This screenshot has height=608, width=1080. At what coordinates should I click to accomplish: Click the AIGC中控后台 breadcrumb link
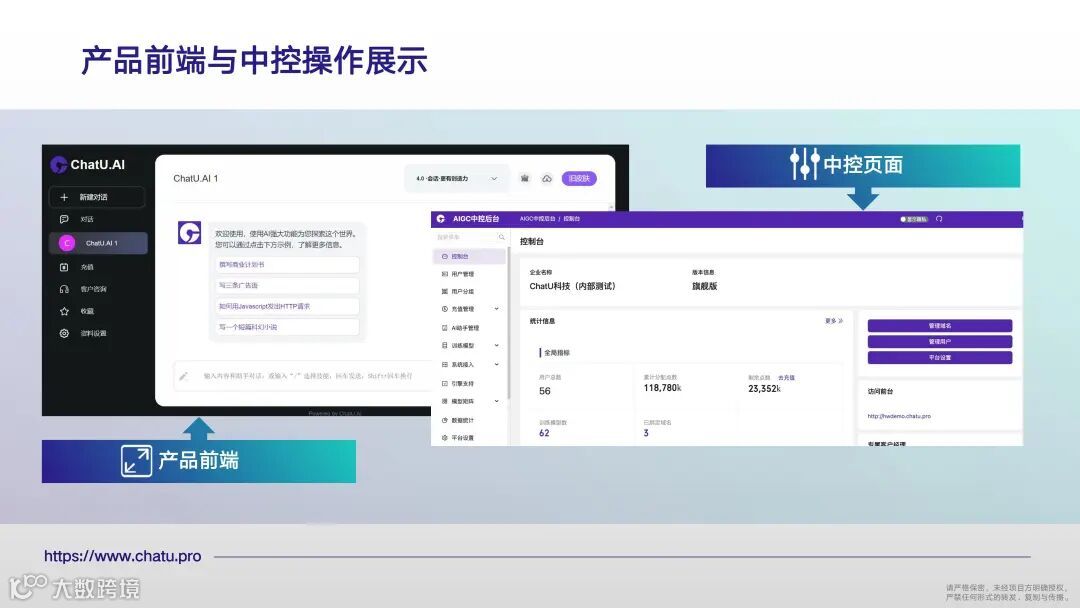pos(537,219)
